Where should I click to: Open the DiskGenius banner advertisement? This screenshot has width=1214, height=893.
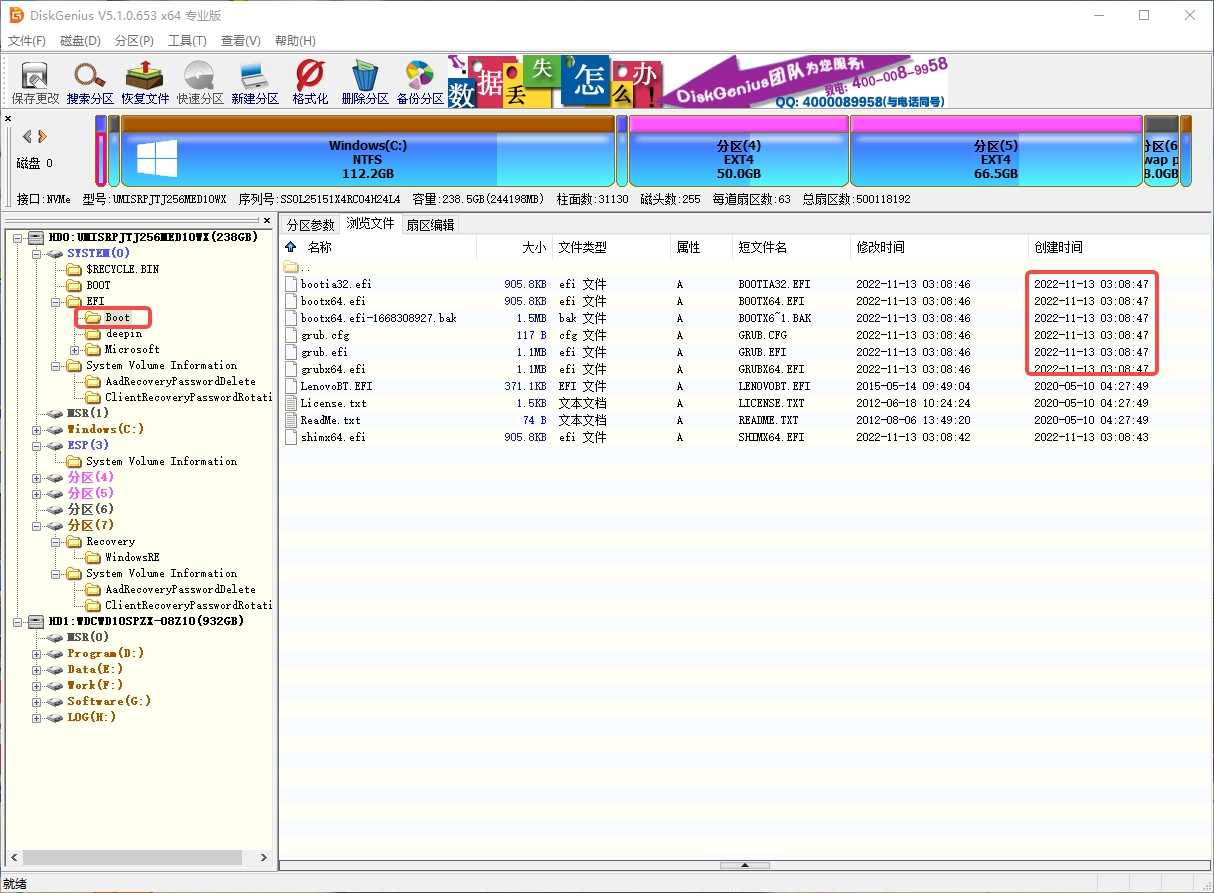click(x=698, y=81)
